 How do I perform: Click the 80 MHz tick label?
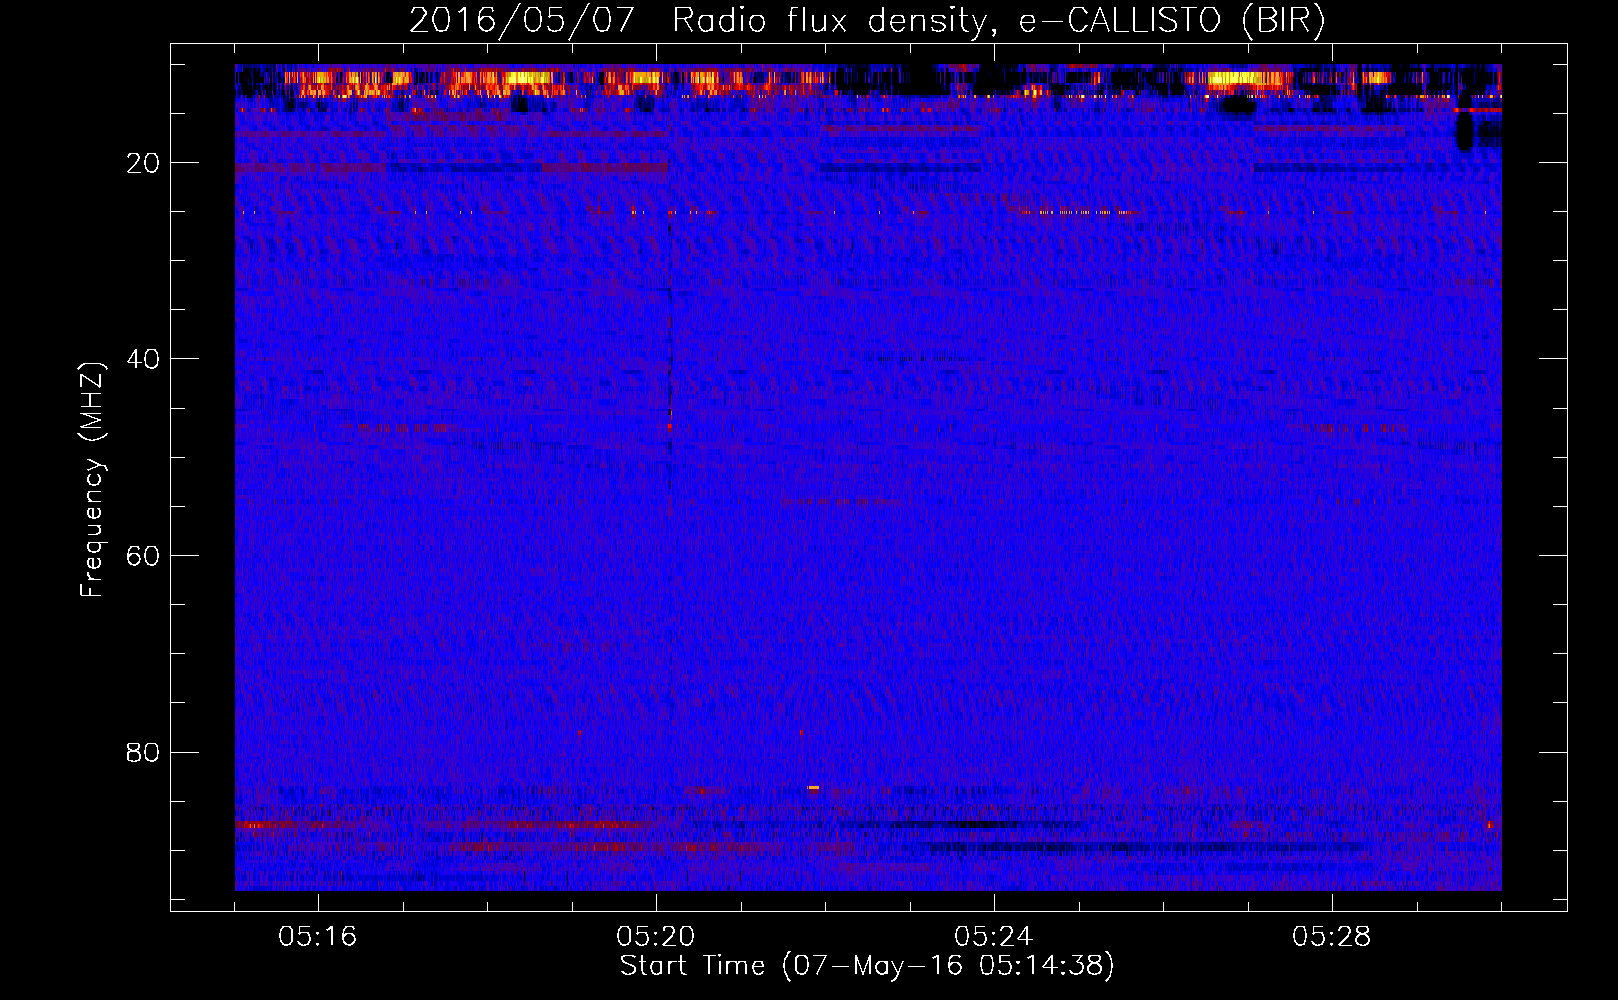click(x=144, y=752)
